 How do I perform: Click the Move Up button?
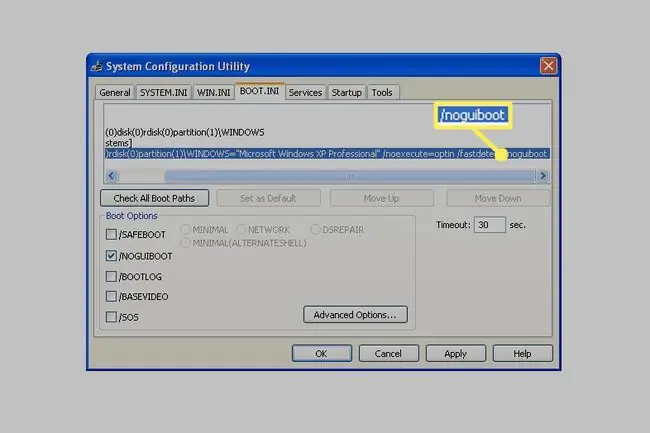[x=381, y=198]
